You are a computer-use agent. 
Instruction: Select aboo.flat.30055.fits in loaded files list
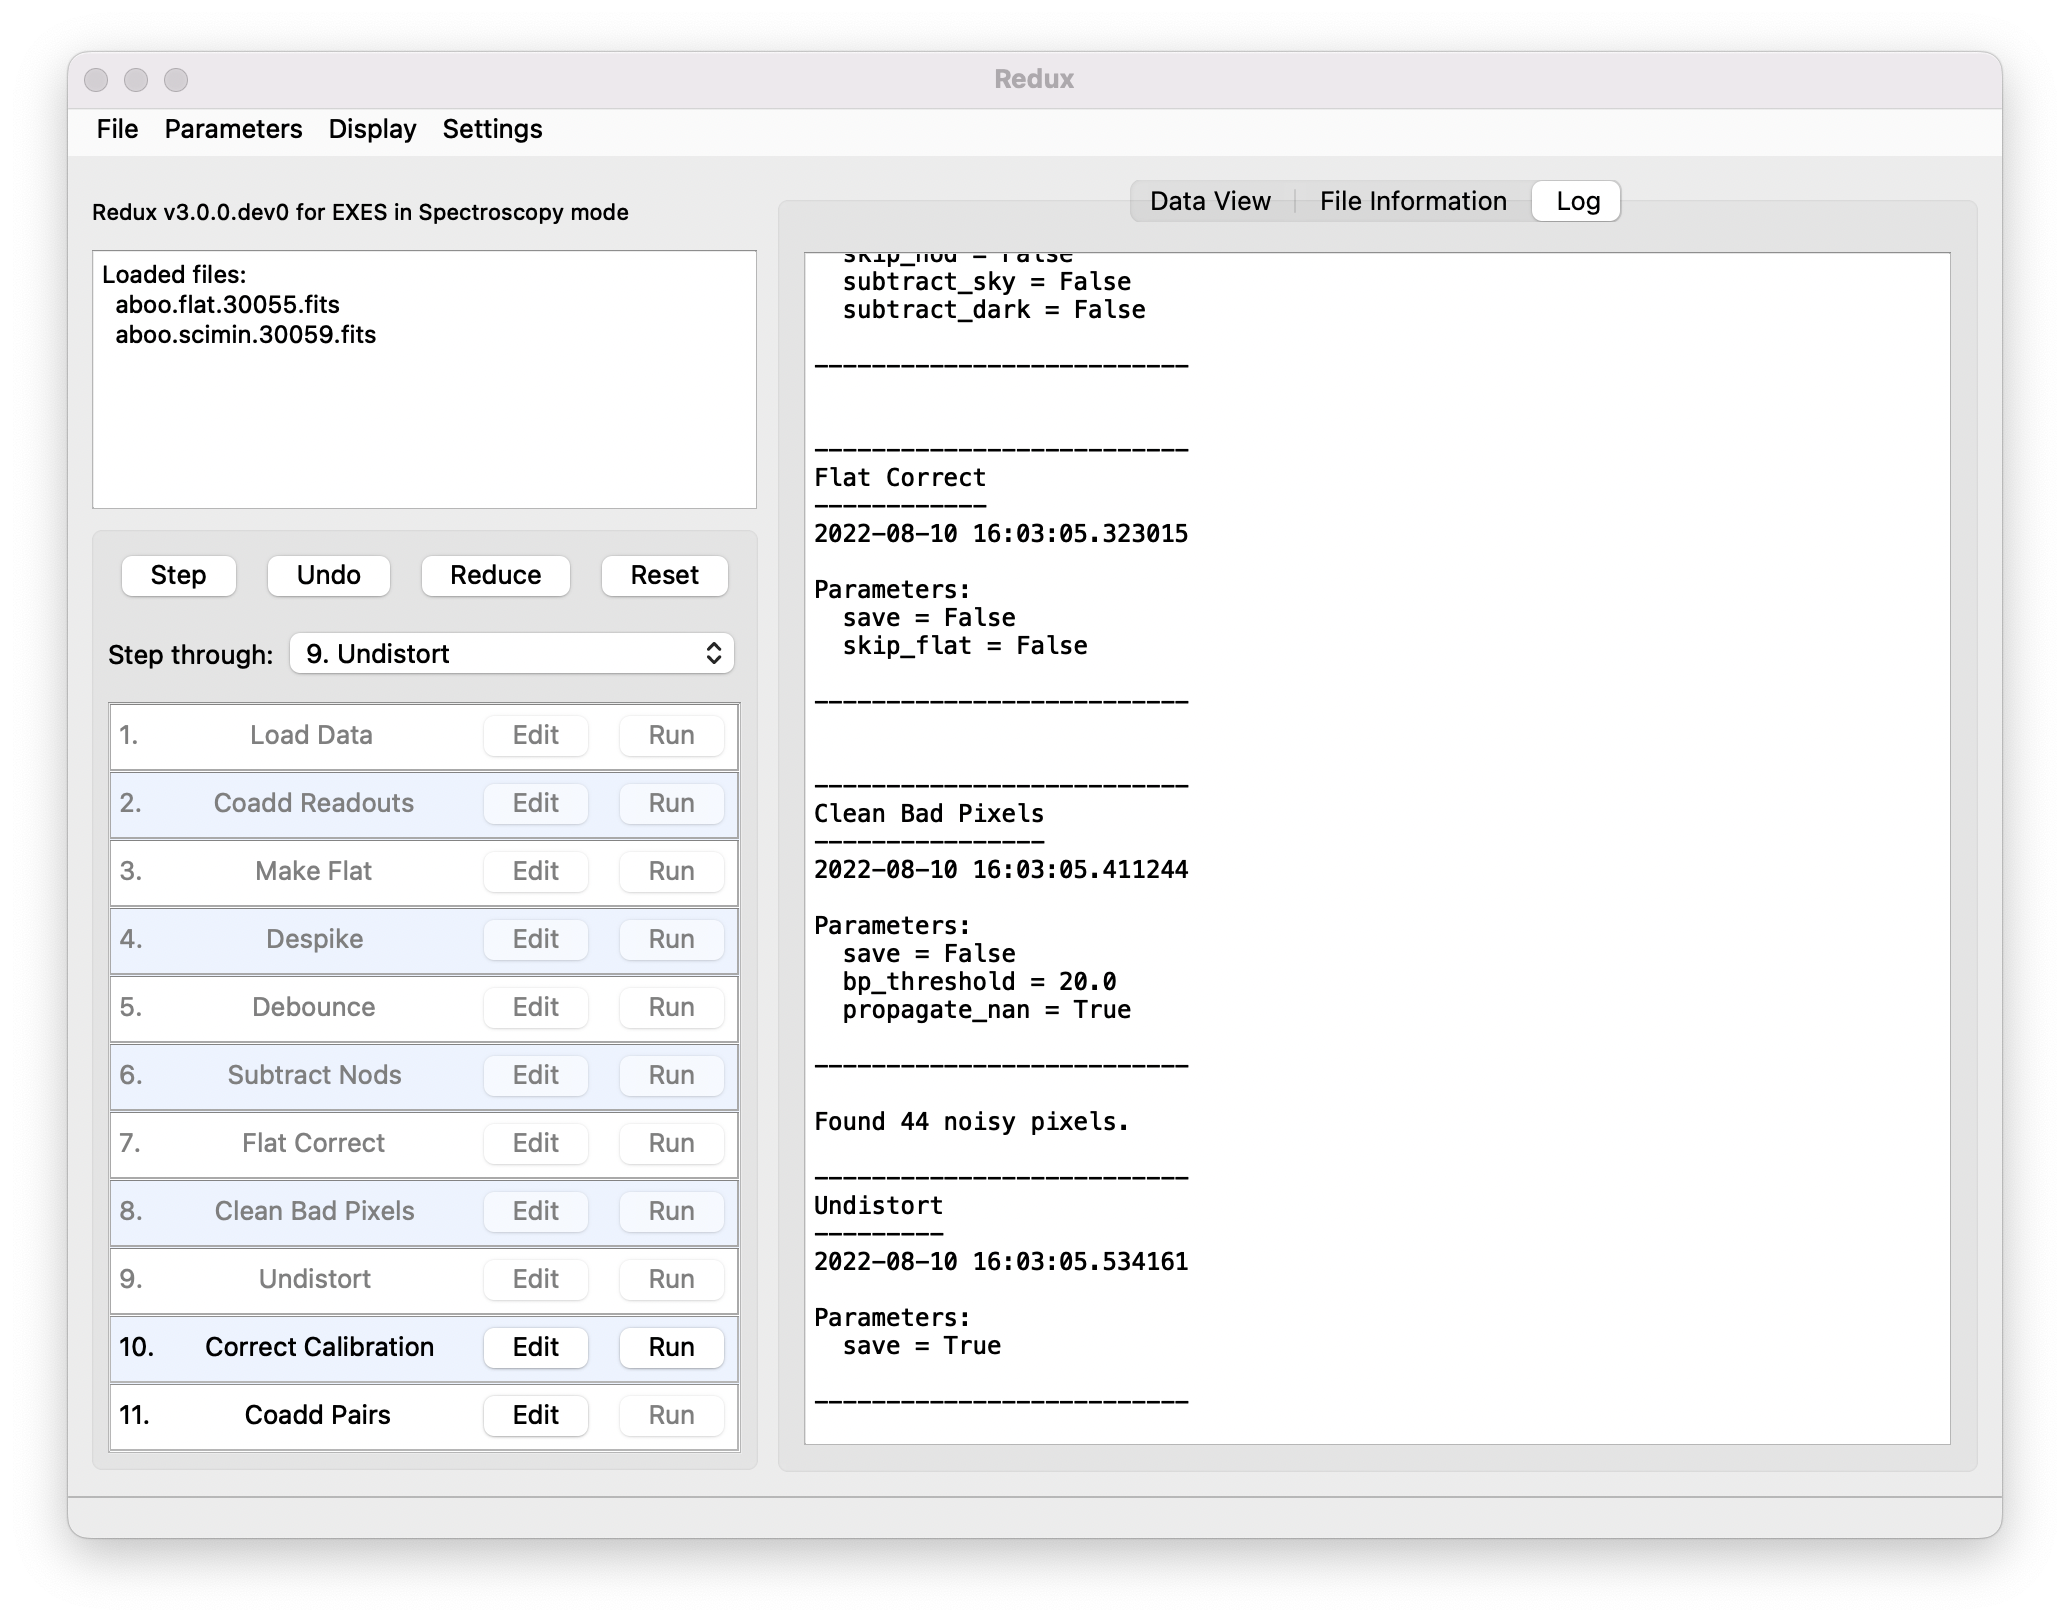(x=227, y=304)
